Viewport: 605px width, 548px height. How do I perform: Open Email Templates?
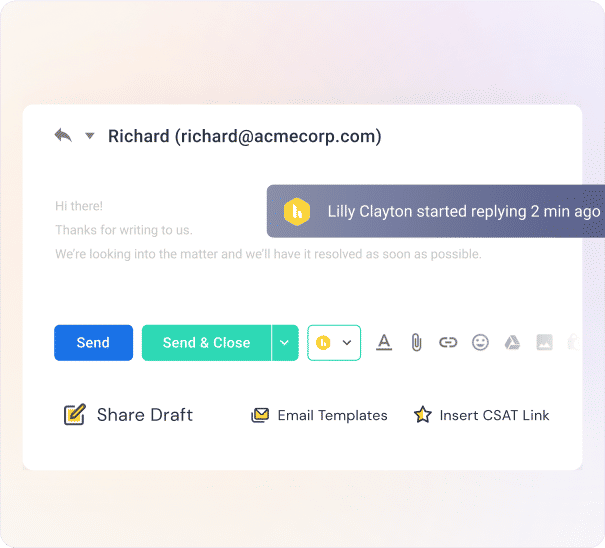(319, 415)
